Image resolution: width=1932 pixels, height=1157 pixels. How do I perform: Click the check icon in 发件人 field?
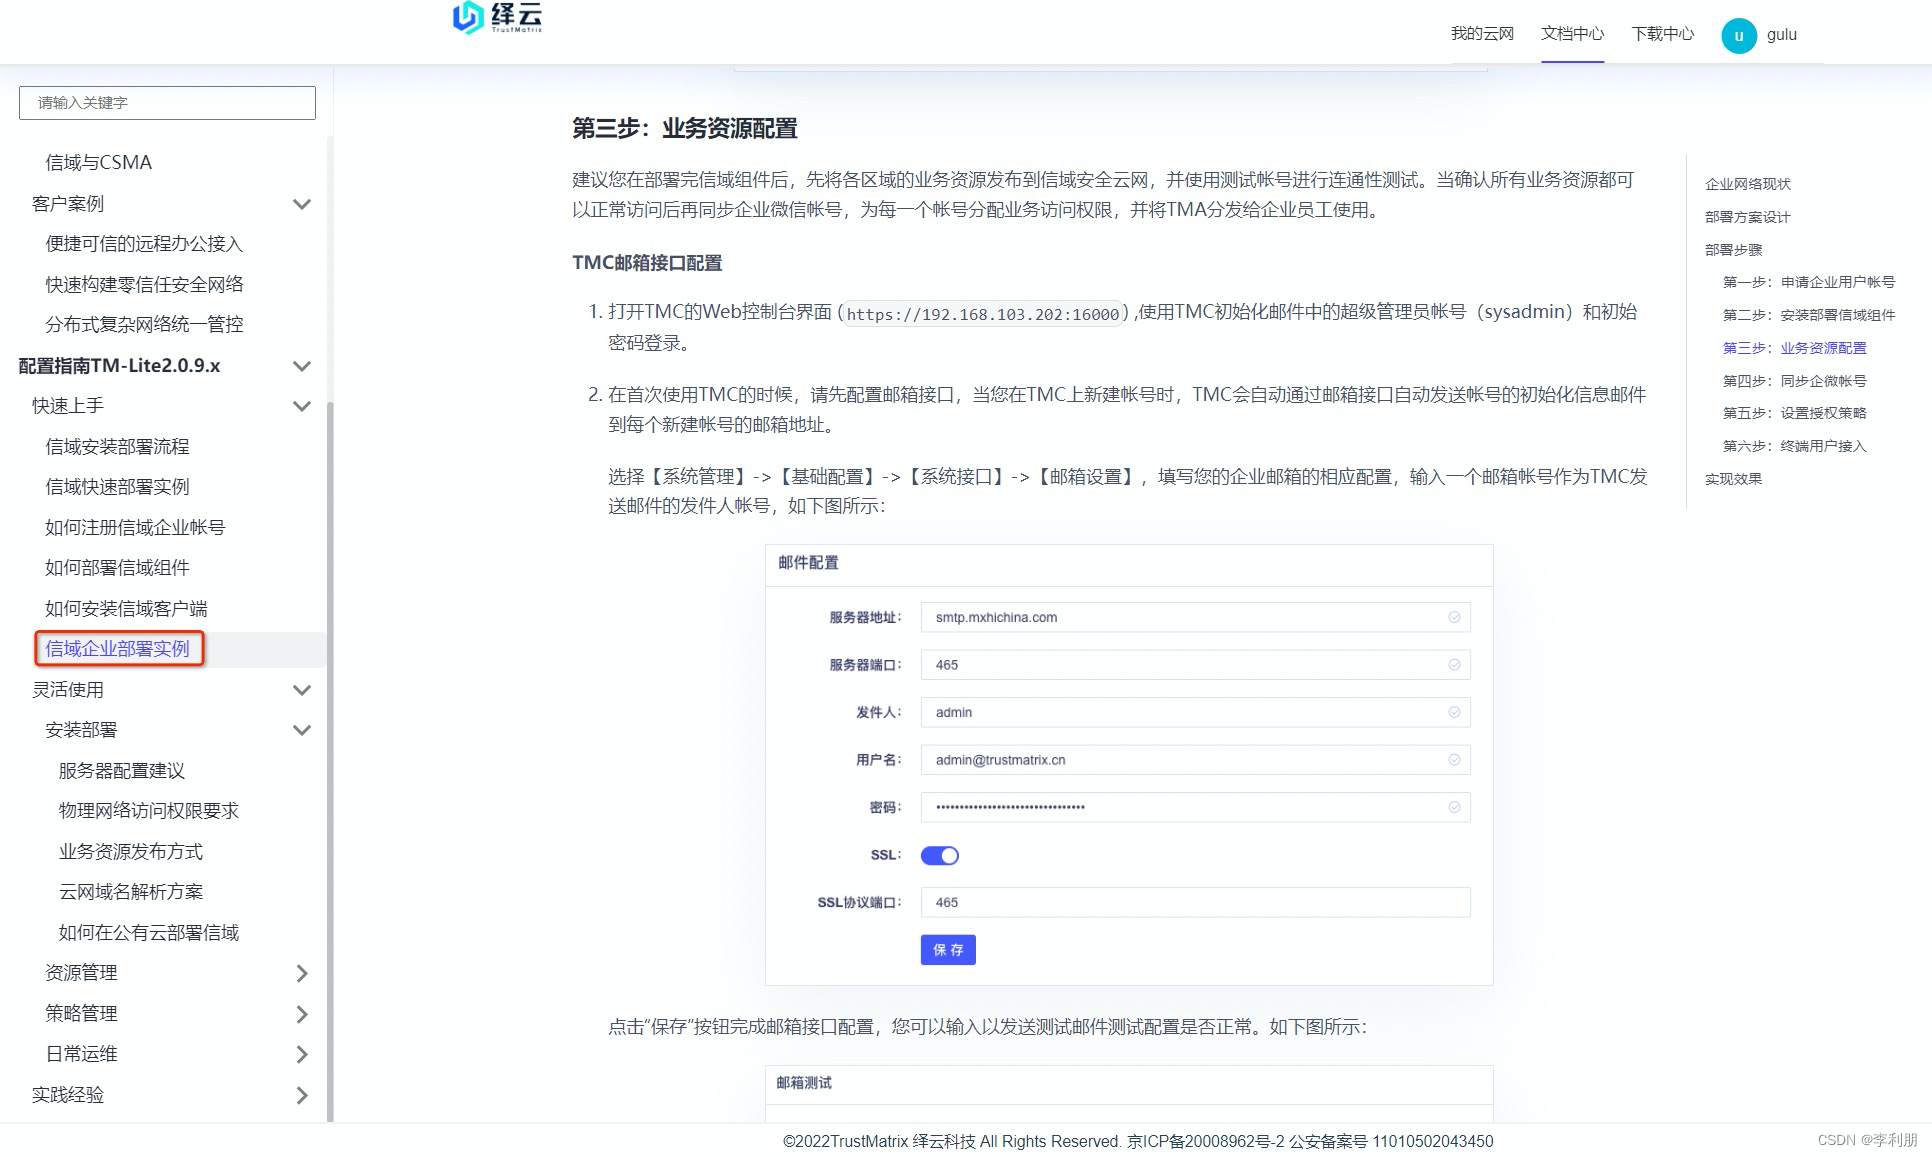[x=1454, y=712]
